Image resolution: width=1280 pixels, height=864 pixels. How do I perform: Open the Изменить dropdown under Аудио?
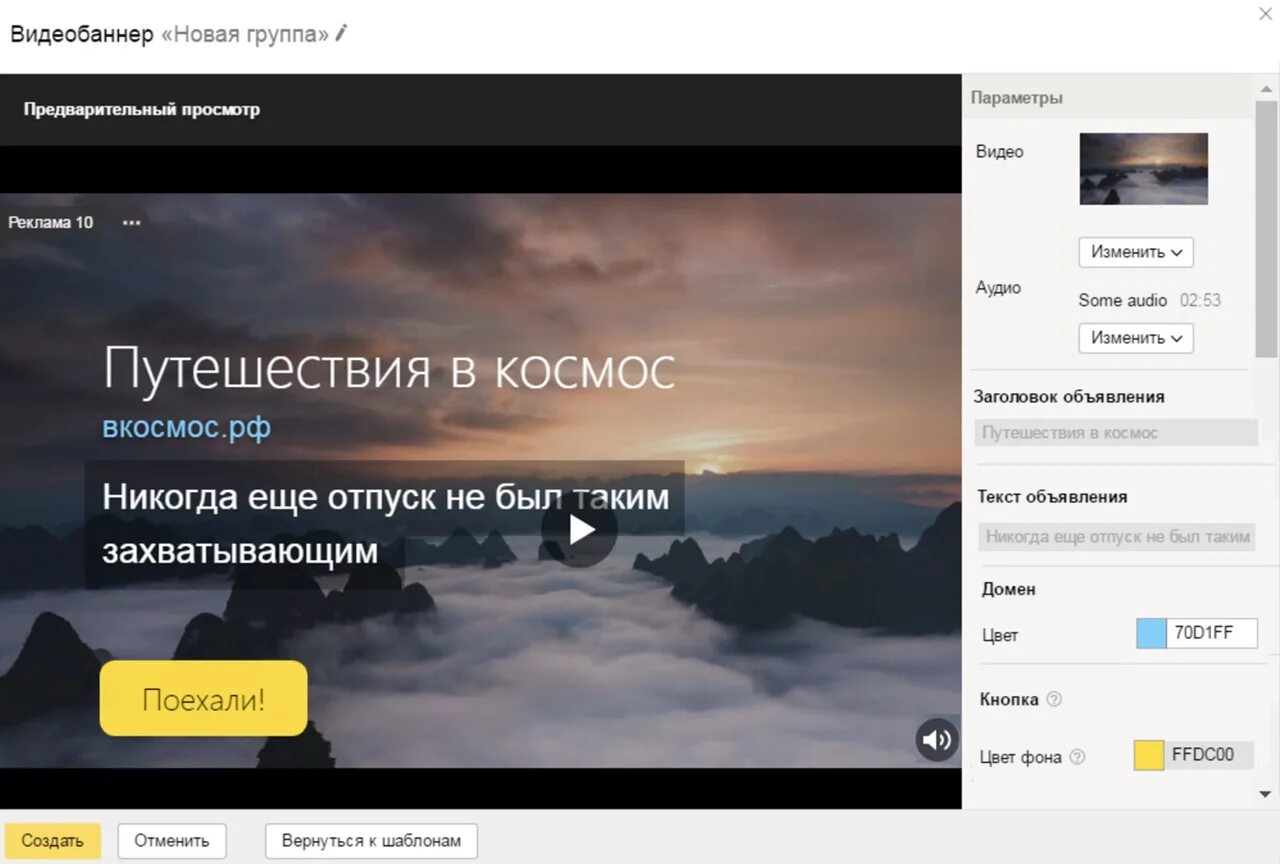tap(1136, 338)
